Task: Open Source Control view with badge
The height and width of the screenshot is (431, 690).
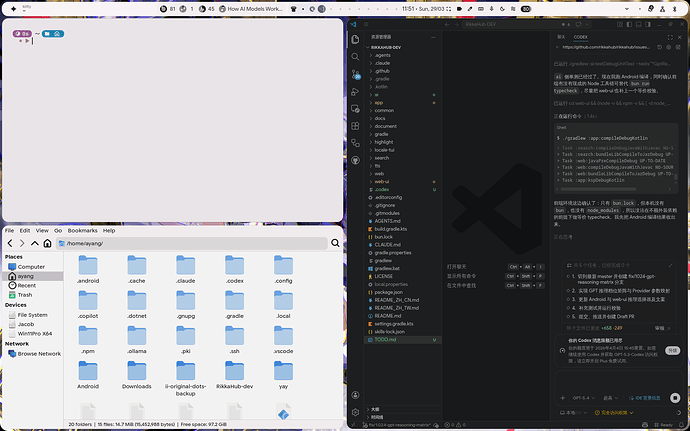Action: 356,74
